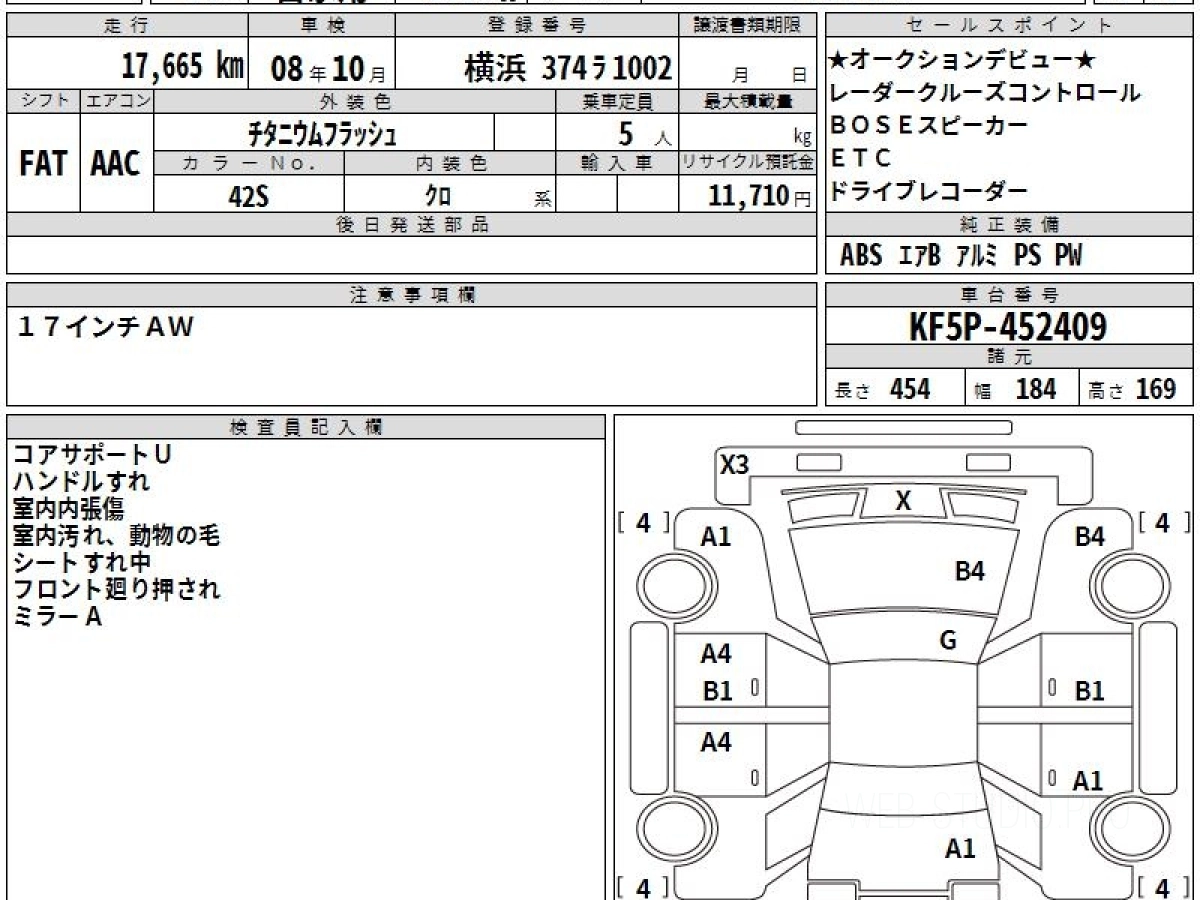
Task: Click inspector note フロント廻り押され
Action: (x=116, y=589)
